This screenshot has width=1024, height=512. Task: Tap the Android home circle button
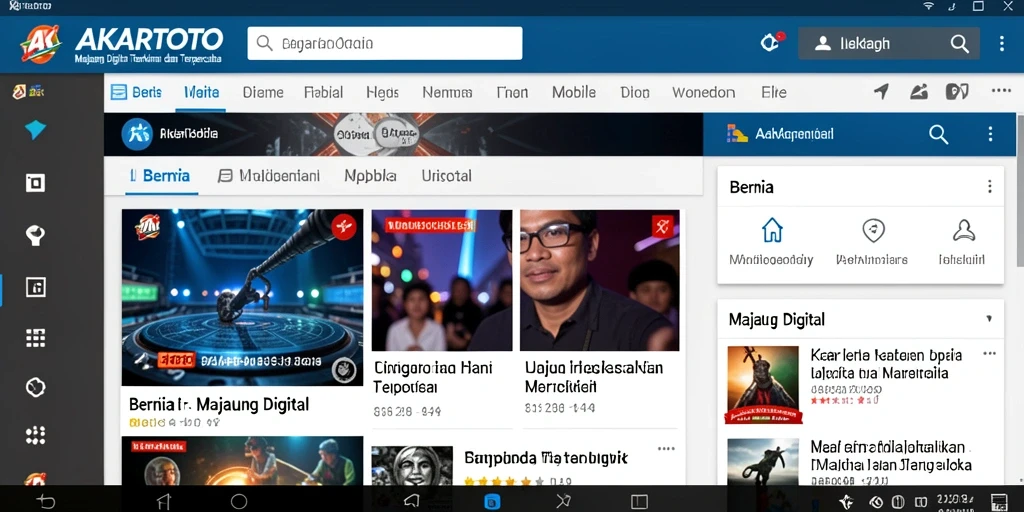239,502
